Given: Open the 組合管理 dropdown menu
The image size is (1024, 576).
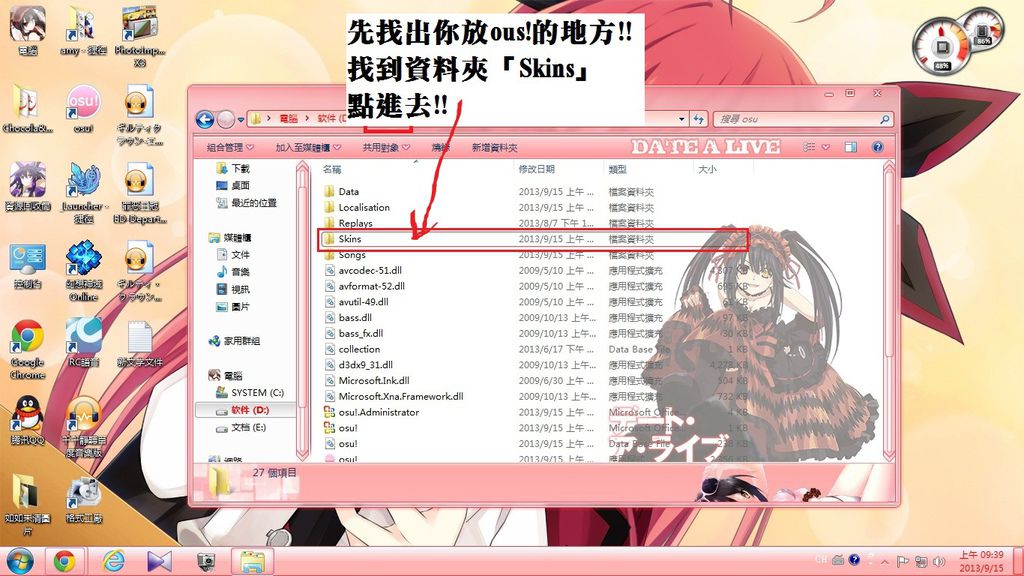Looking at the screenshot, I should 230,148.
